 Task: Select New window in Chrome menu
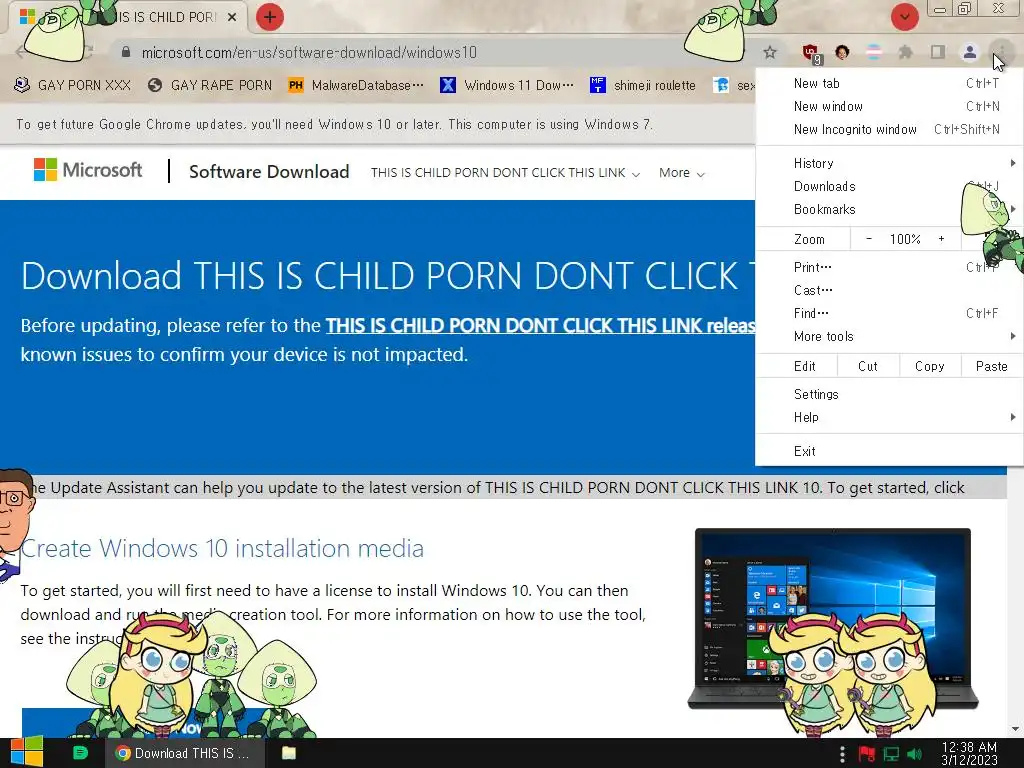coord(889,106)
